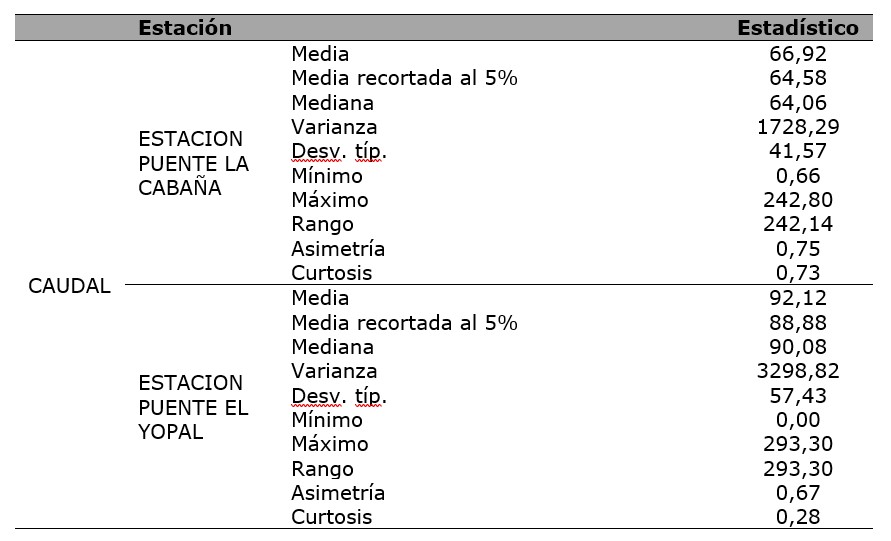Viewport: 891px width, 541px height.
Task: Click the Curtosis value 0,73
Action: click(x=798, y=273)
